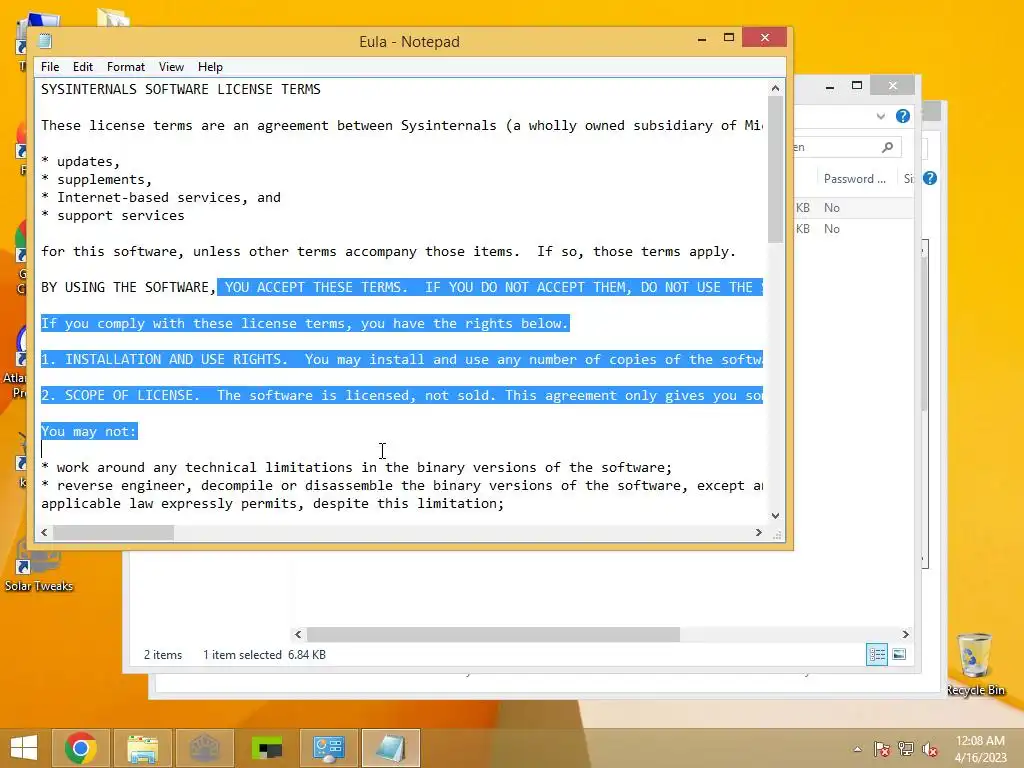Open the Edit menu in Notepad
Viewport: 1024px width, 768px height.
(x=82, y=67)
